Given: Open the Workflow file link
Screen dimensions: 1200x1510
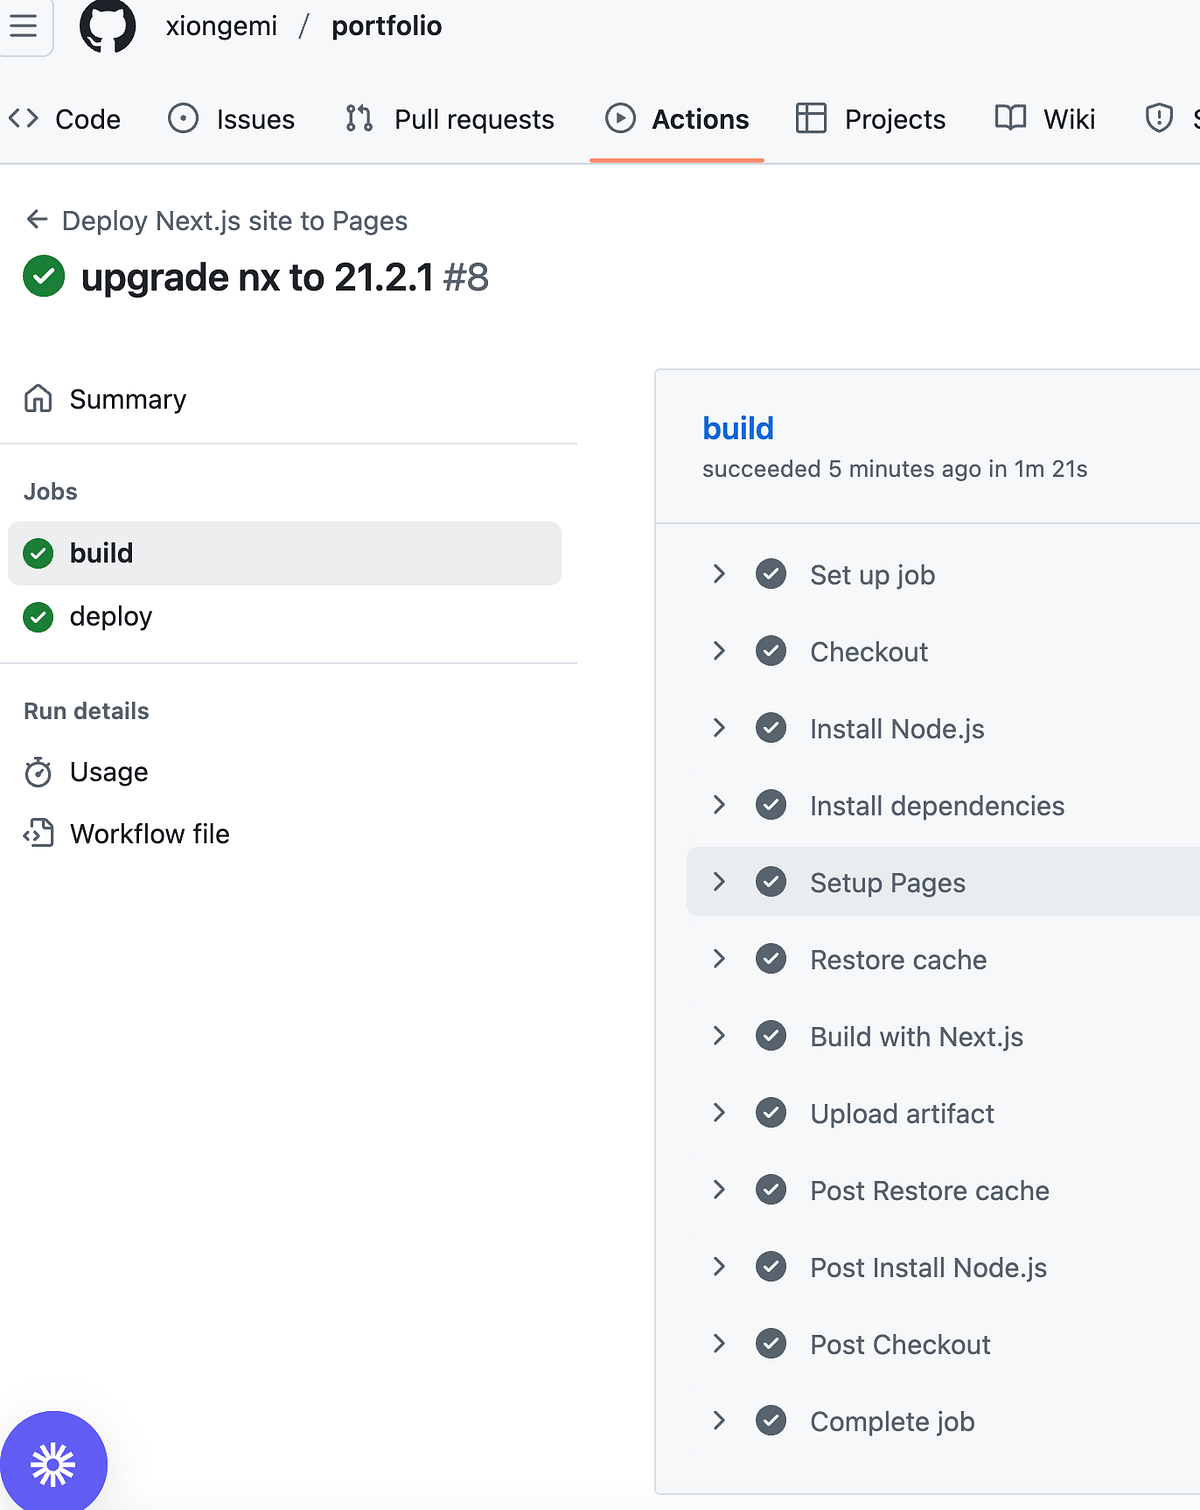Looking at the screenshot, I should [x=149, y=834].
